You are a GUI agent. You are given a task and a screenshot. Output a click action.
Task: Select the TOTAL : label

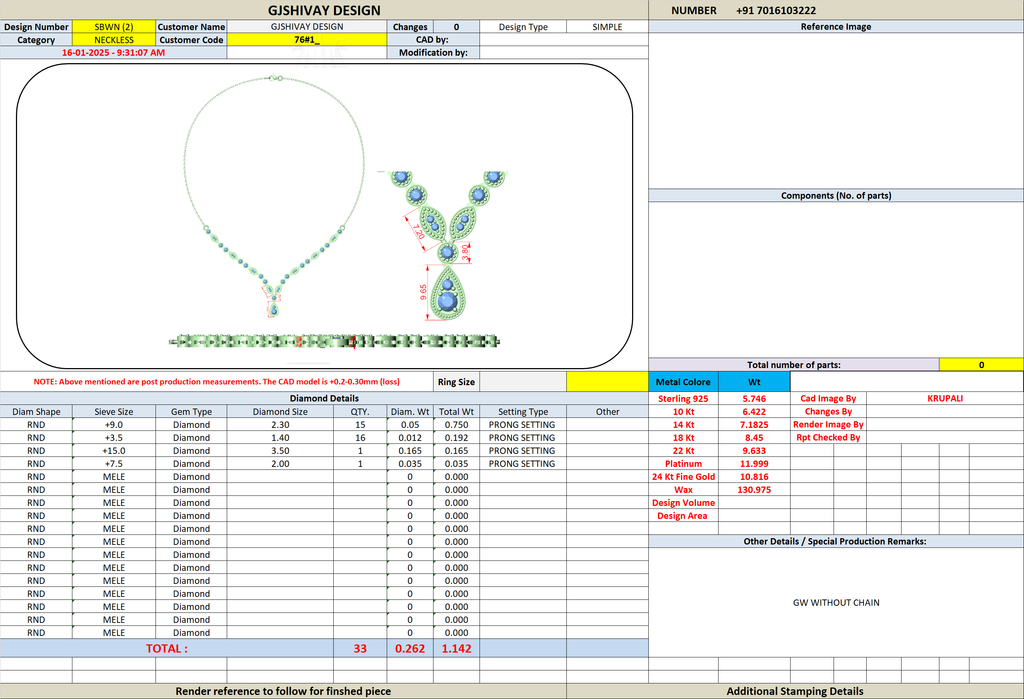coord(167,649)
